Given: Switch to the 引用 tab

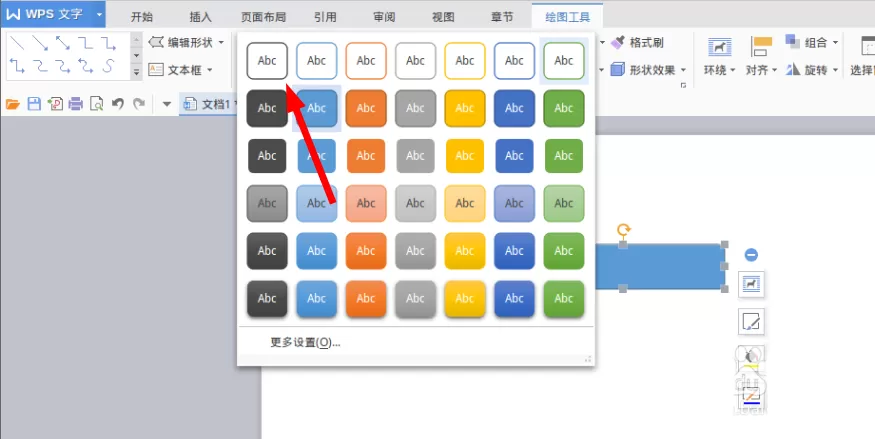Looking at the screenshot, I should point(325,17).
